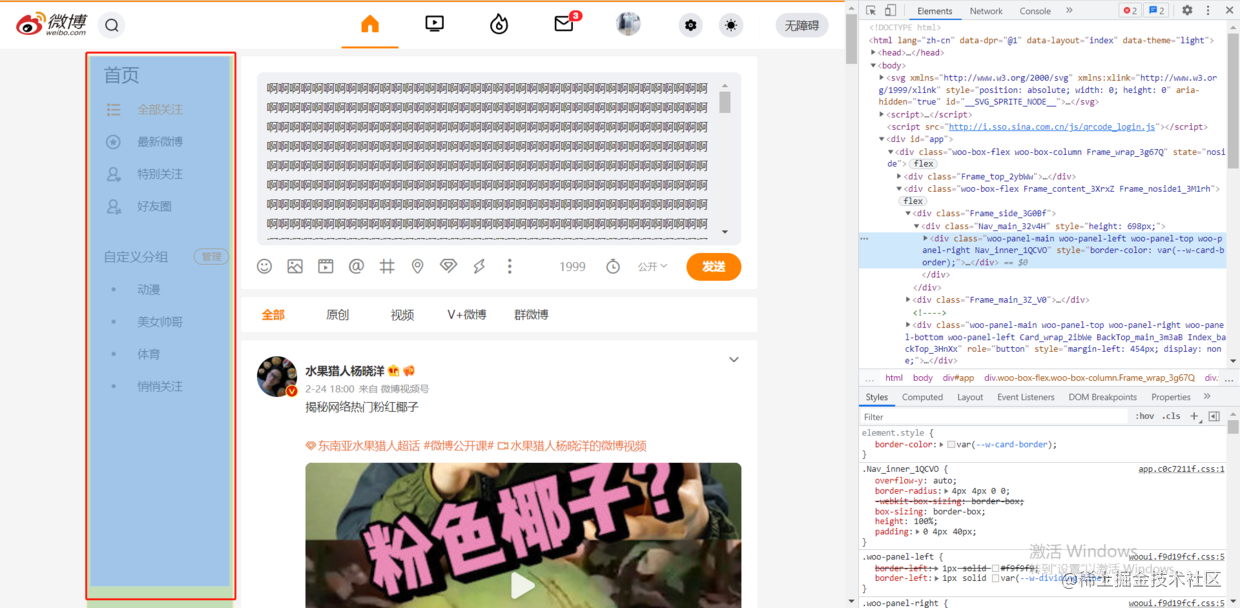The width and height of the screenshot is (1240, 608).
Task: Select the 群微博 feed tab
Action: tap(531, 314)
